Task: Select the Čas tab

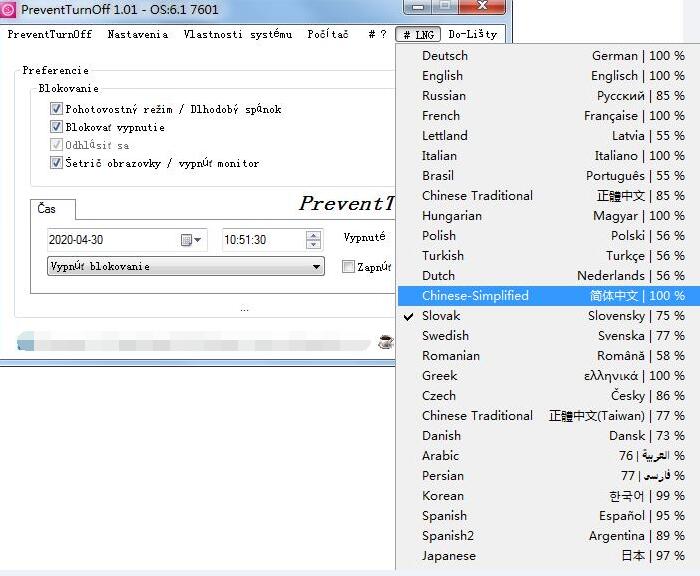Action: pos(53,209)
